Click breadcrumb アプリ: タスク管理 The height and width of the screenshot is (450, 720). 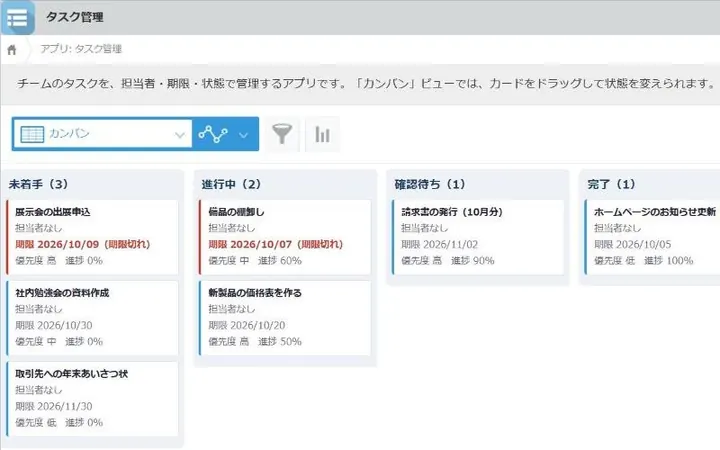pyautogui.click(x=81, y=49)
